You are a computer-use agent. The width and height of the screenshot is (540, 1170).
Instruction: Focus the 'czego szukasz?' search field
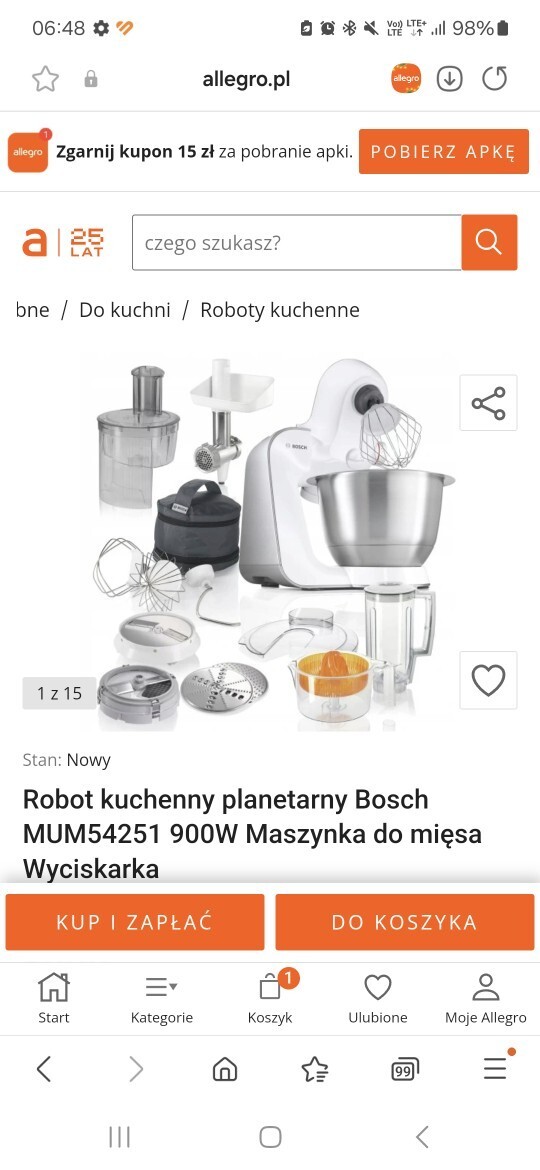coord(297,243)
